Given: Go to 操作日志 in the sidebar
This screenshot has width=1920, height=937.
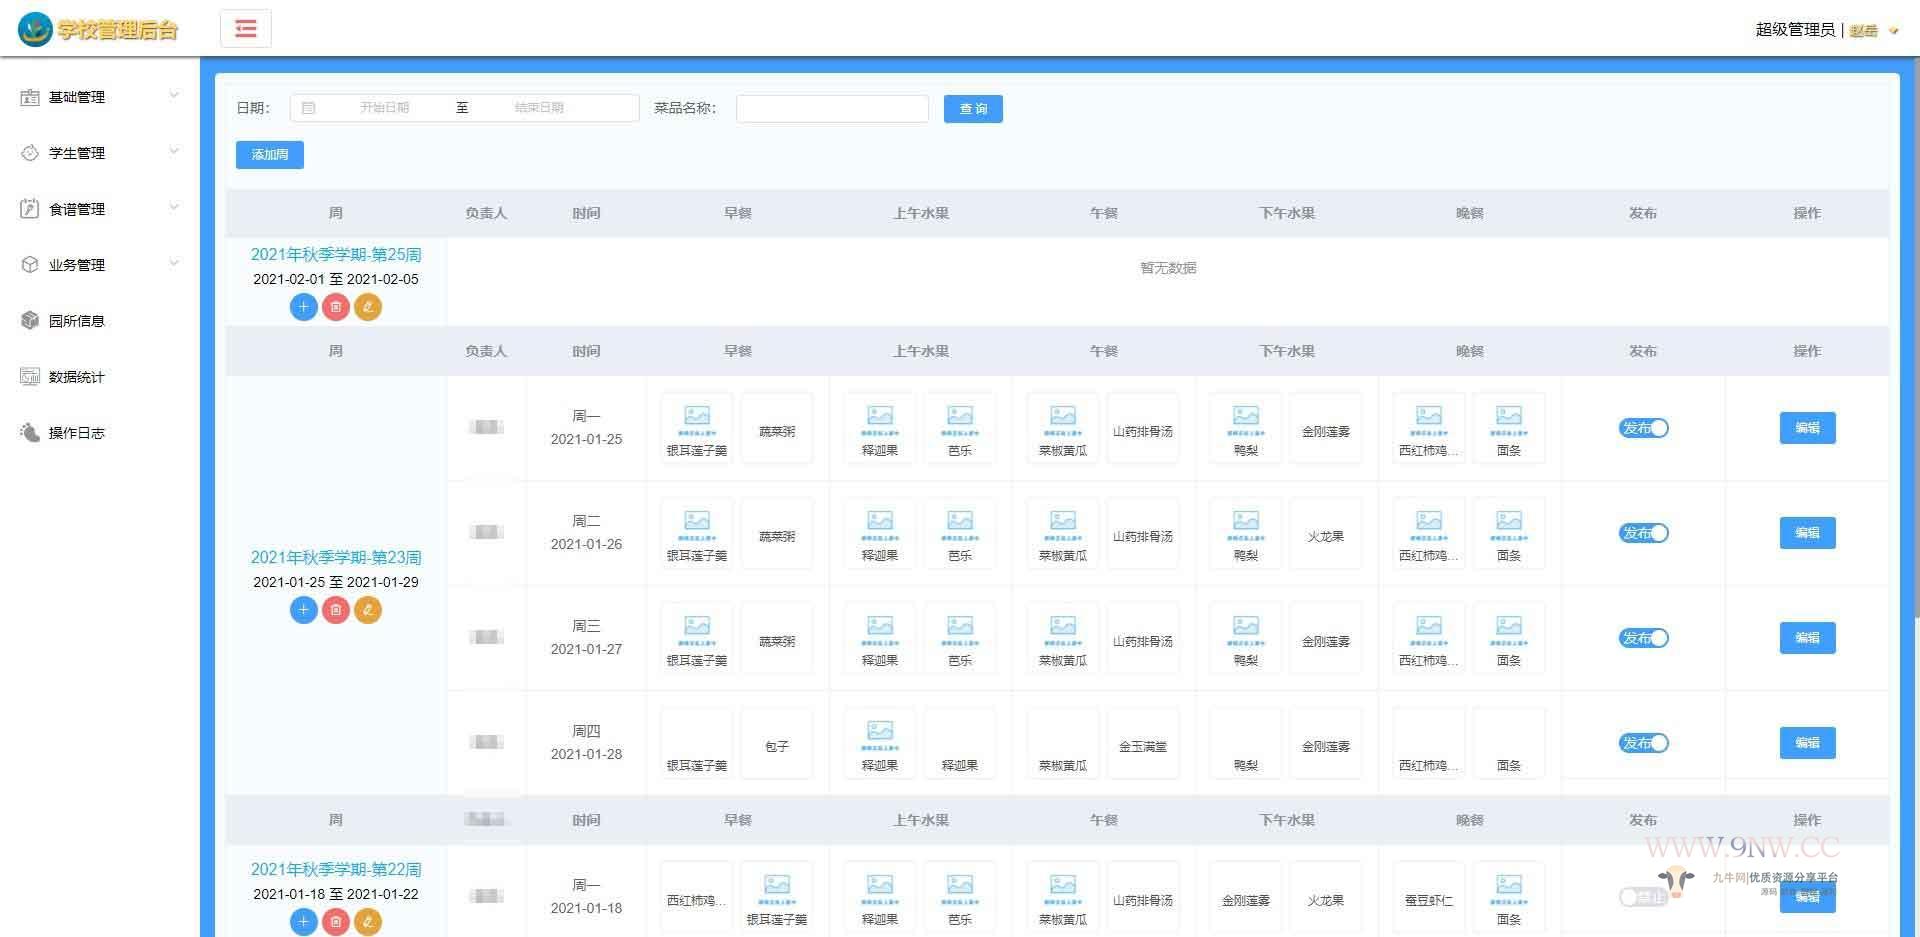Looking at the screenshot, I should 77,433.
